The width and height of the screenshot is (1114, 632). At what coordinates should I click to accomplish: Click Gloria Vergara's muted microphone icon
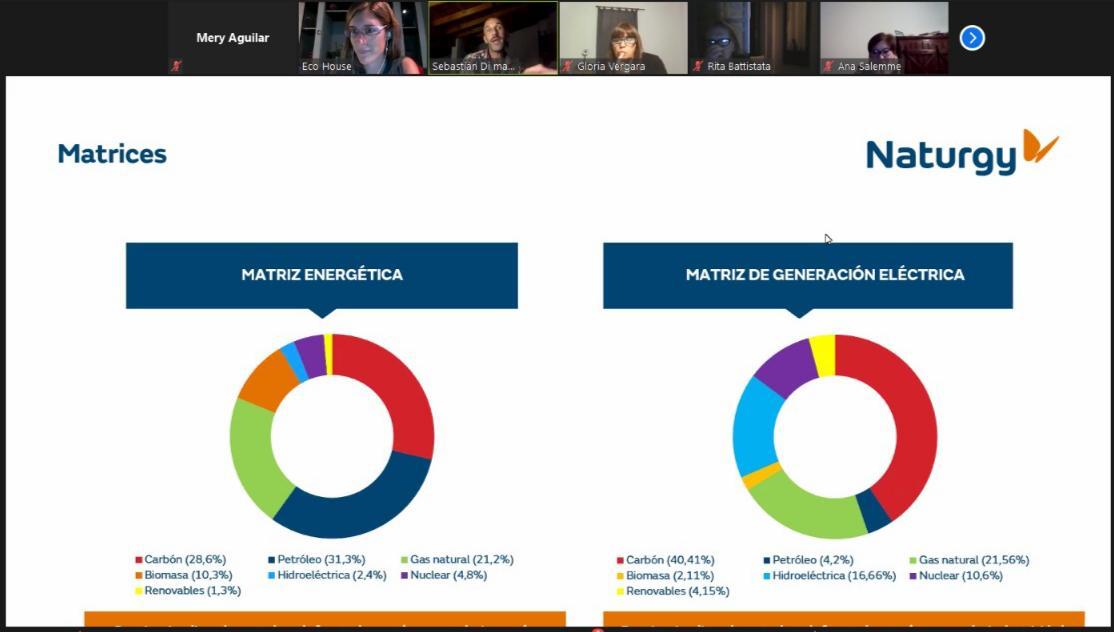(x=567, y=66)
